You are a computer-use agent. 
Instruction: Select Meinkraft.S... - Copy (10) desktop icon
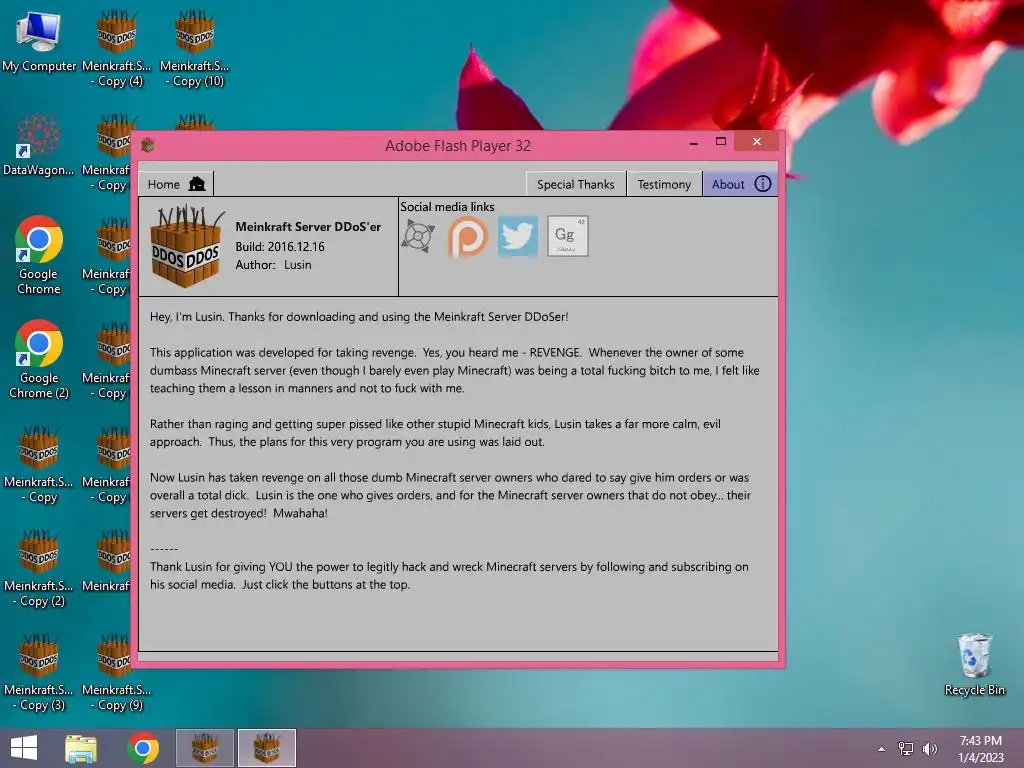195,48
